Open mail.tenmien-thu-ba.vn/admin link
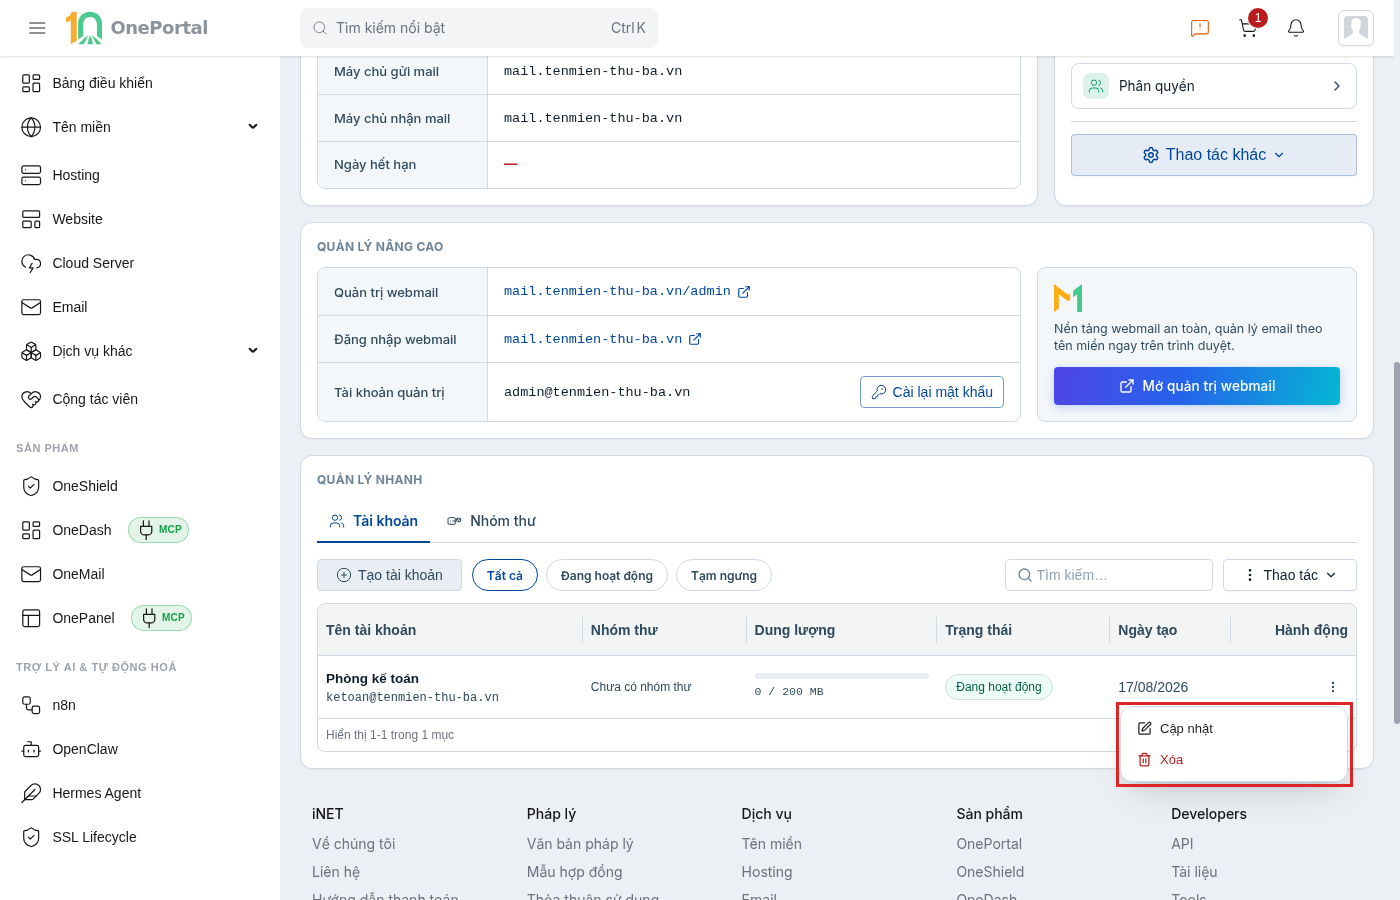 [627, 291]
